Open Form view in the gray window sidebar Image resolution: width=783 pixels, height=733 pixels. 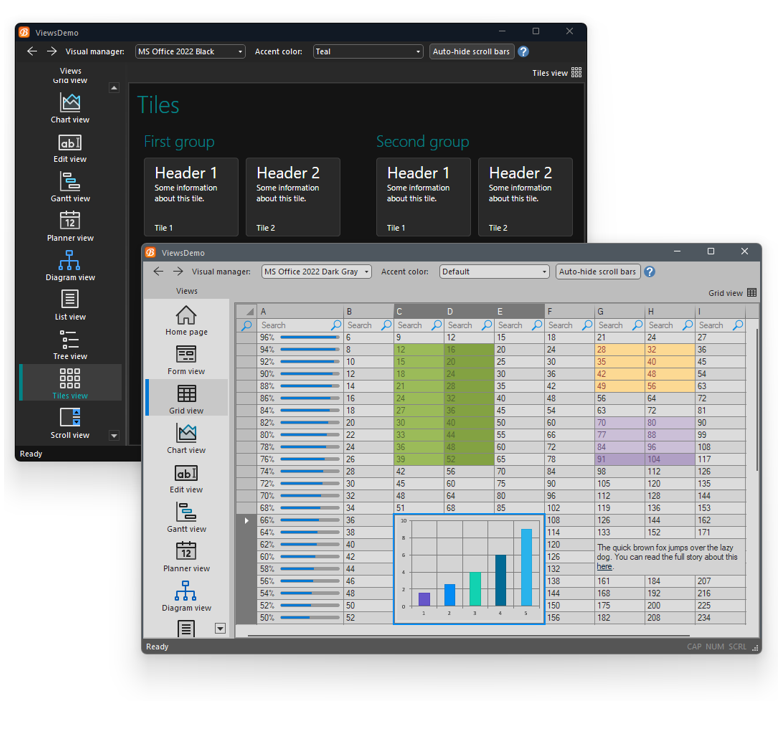coord(186,360)
